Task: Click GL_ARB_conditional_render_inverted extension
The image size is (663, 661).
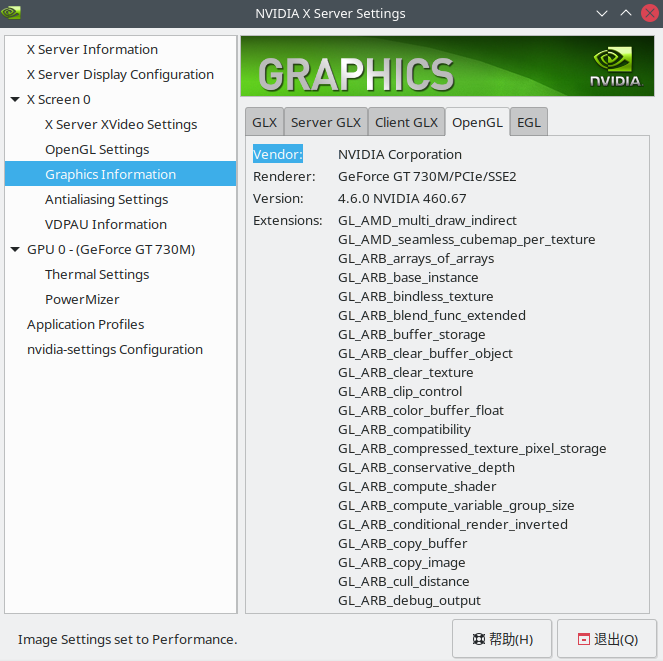Action: pyautogui.click(x=453, y=525)
